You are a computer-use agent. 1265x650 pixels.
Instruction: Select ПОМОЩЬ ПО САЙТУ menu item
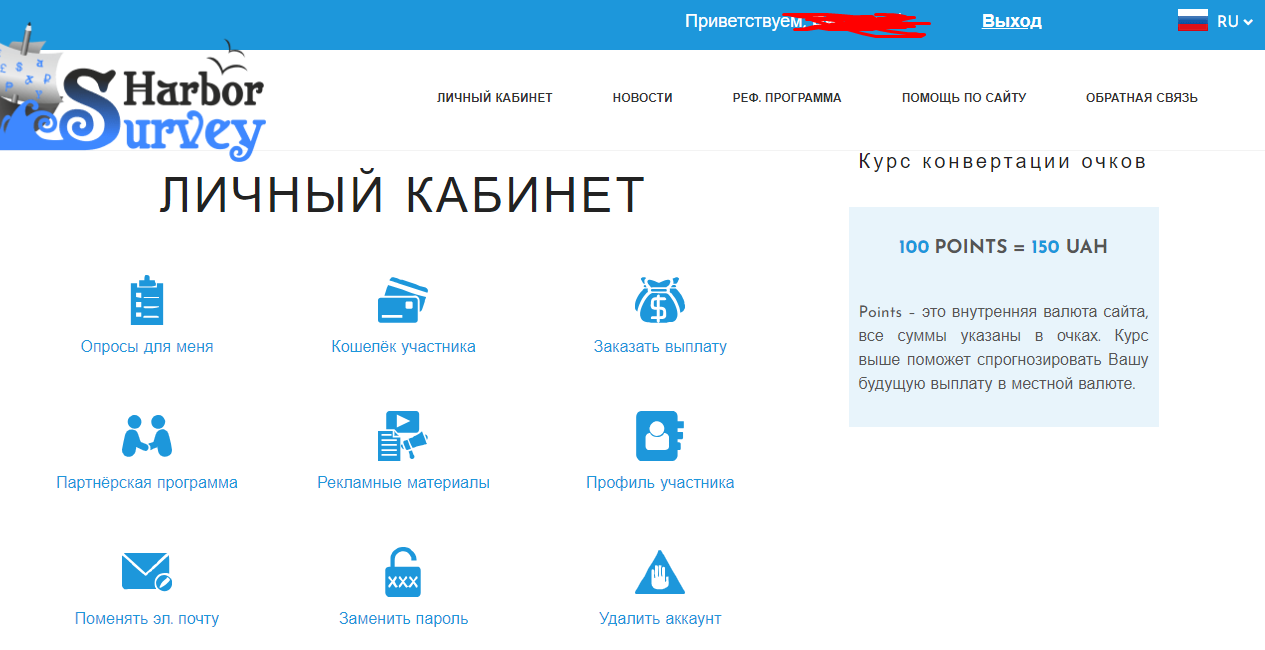point(964,98)
